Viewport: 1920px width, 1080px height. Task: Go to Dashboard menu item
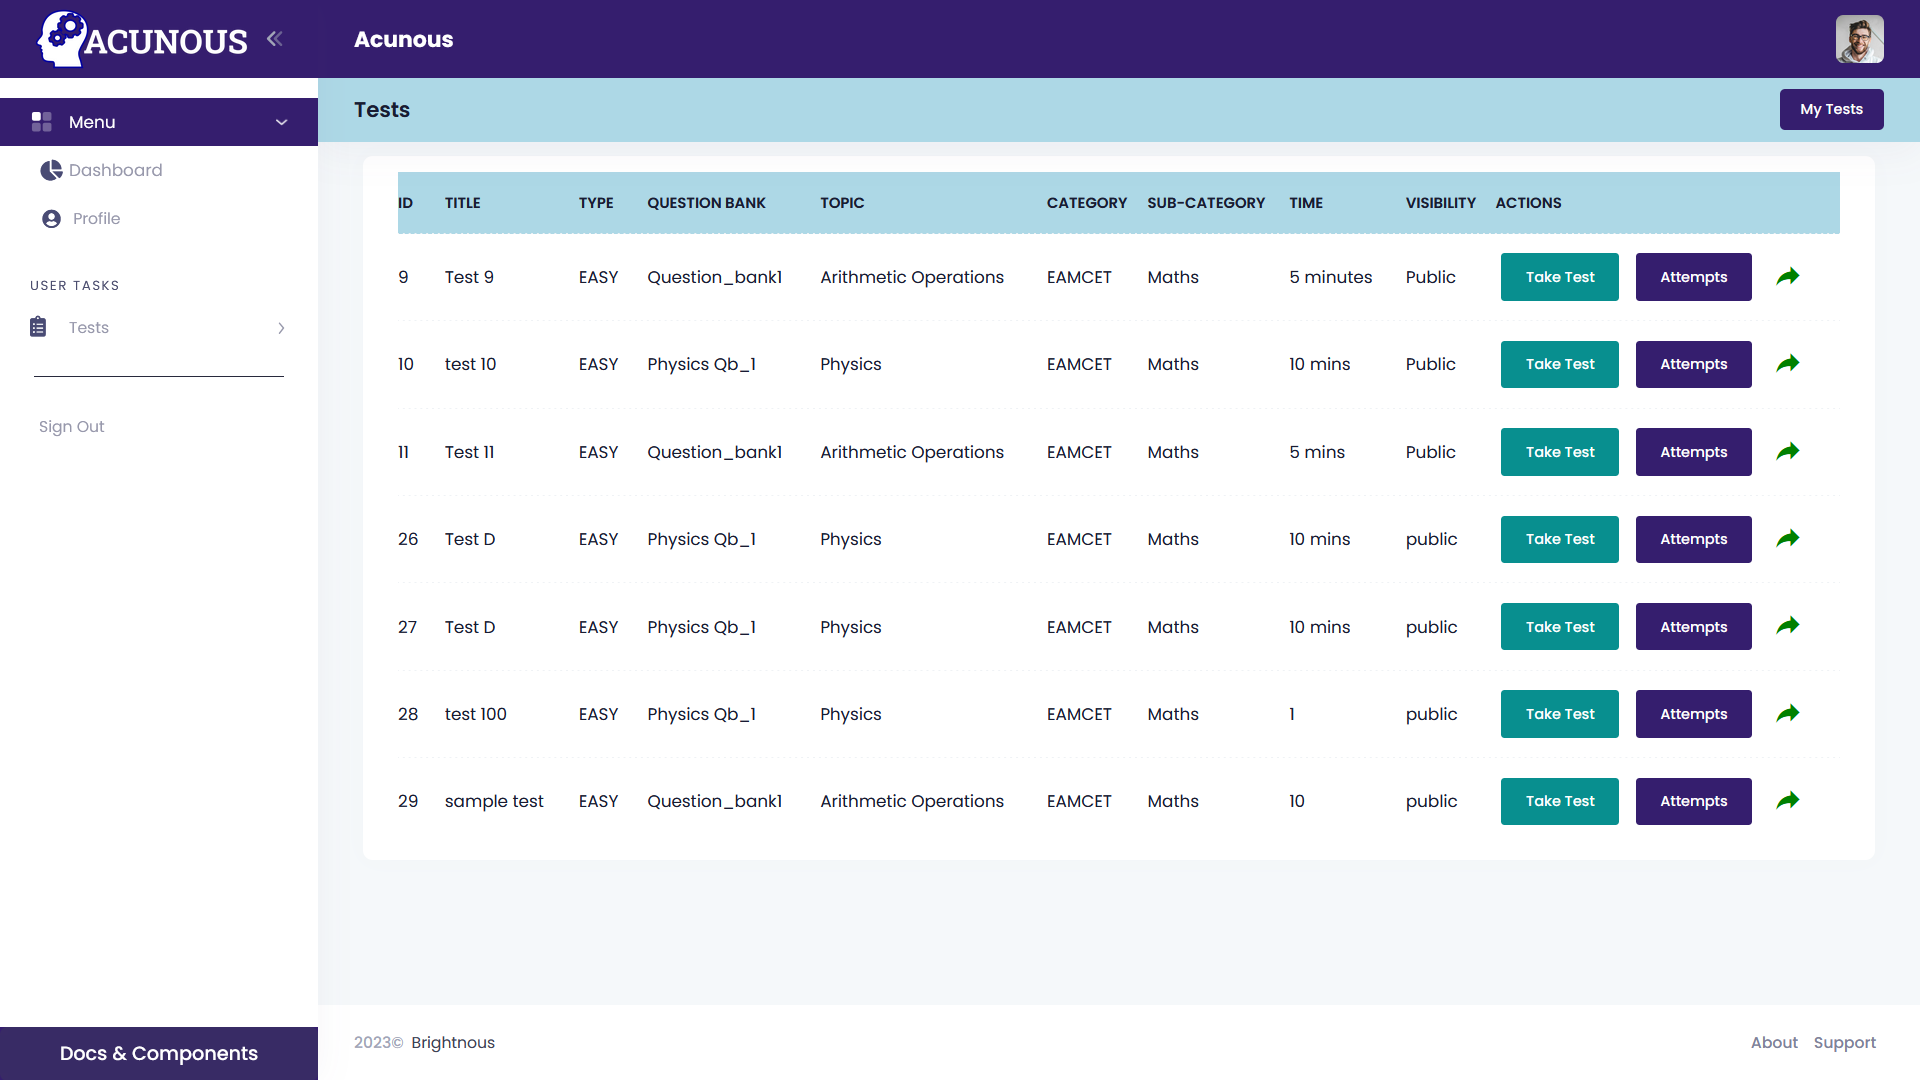click(x=115, y=170)
